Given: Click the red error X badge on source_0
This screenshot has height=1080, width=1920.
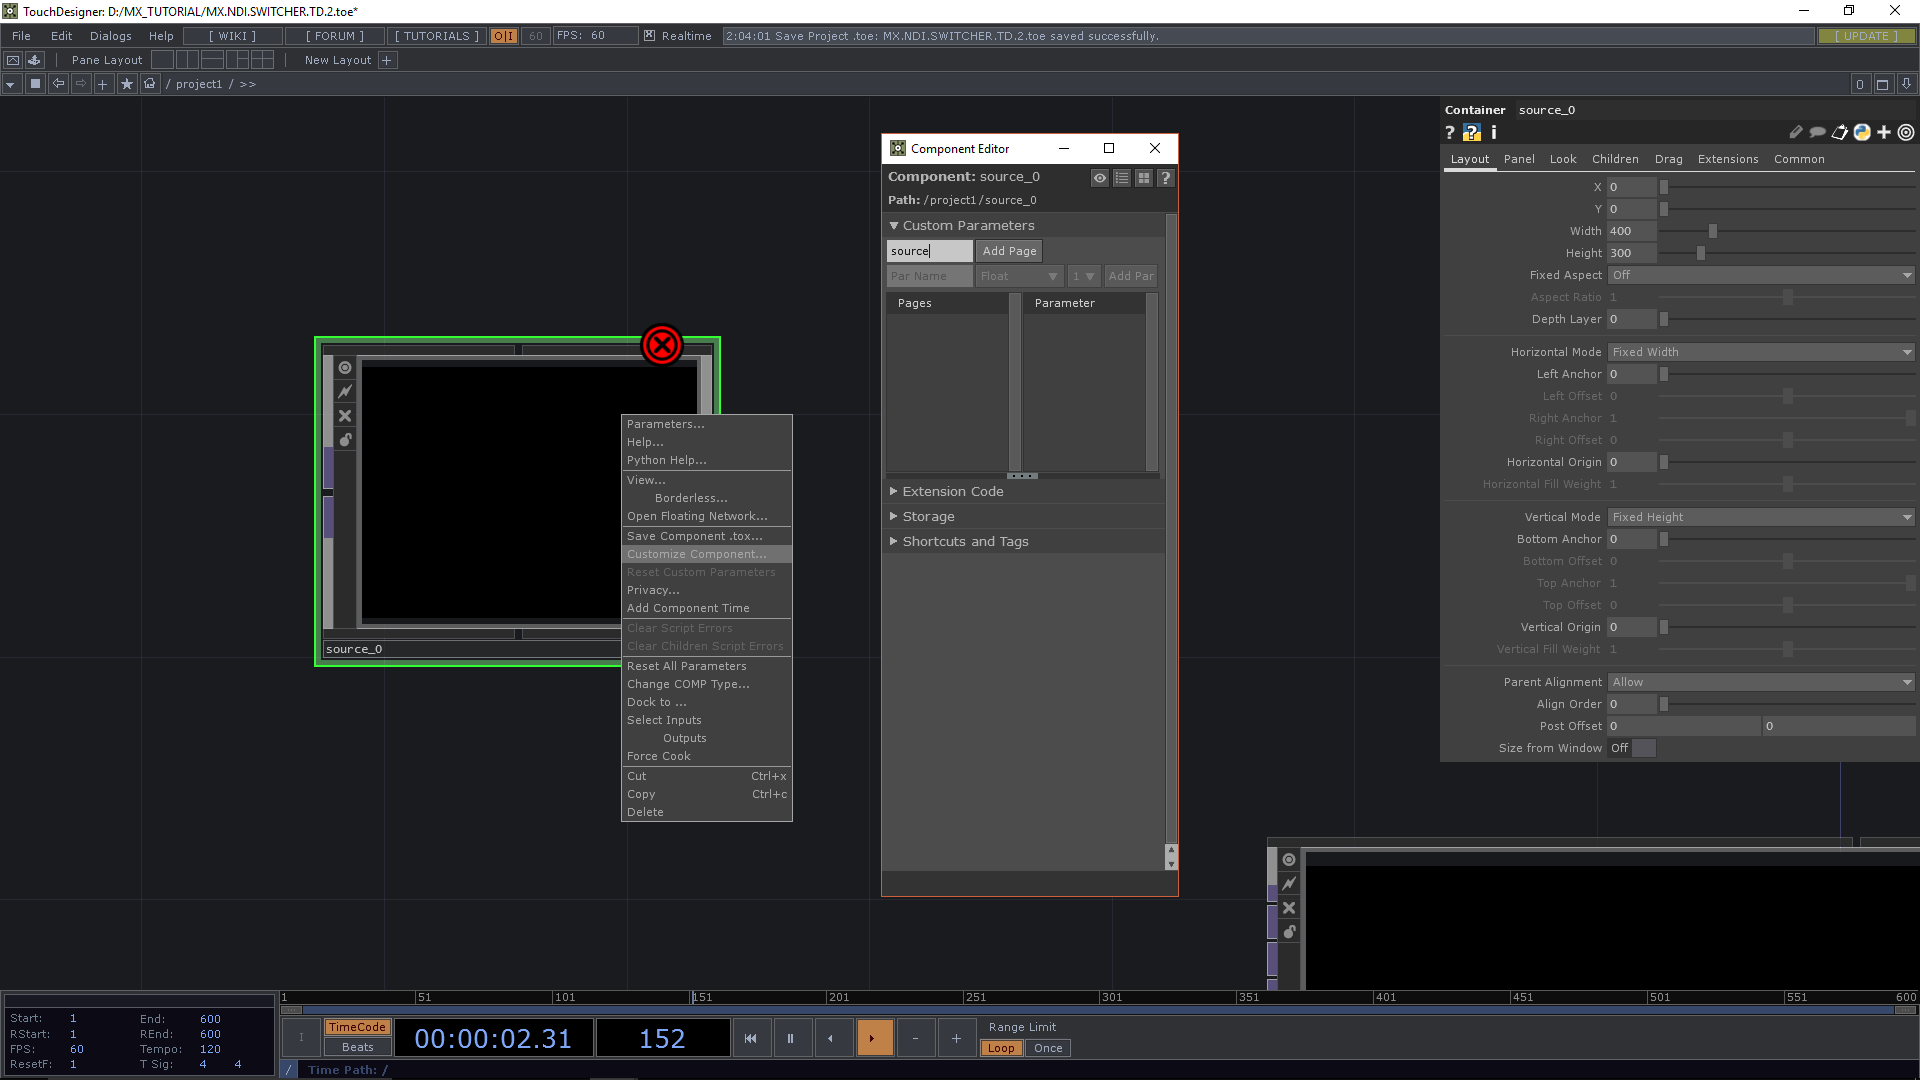Looking at the screenshot, I should [x=661, y=345].
